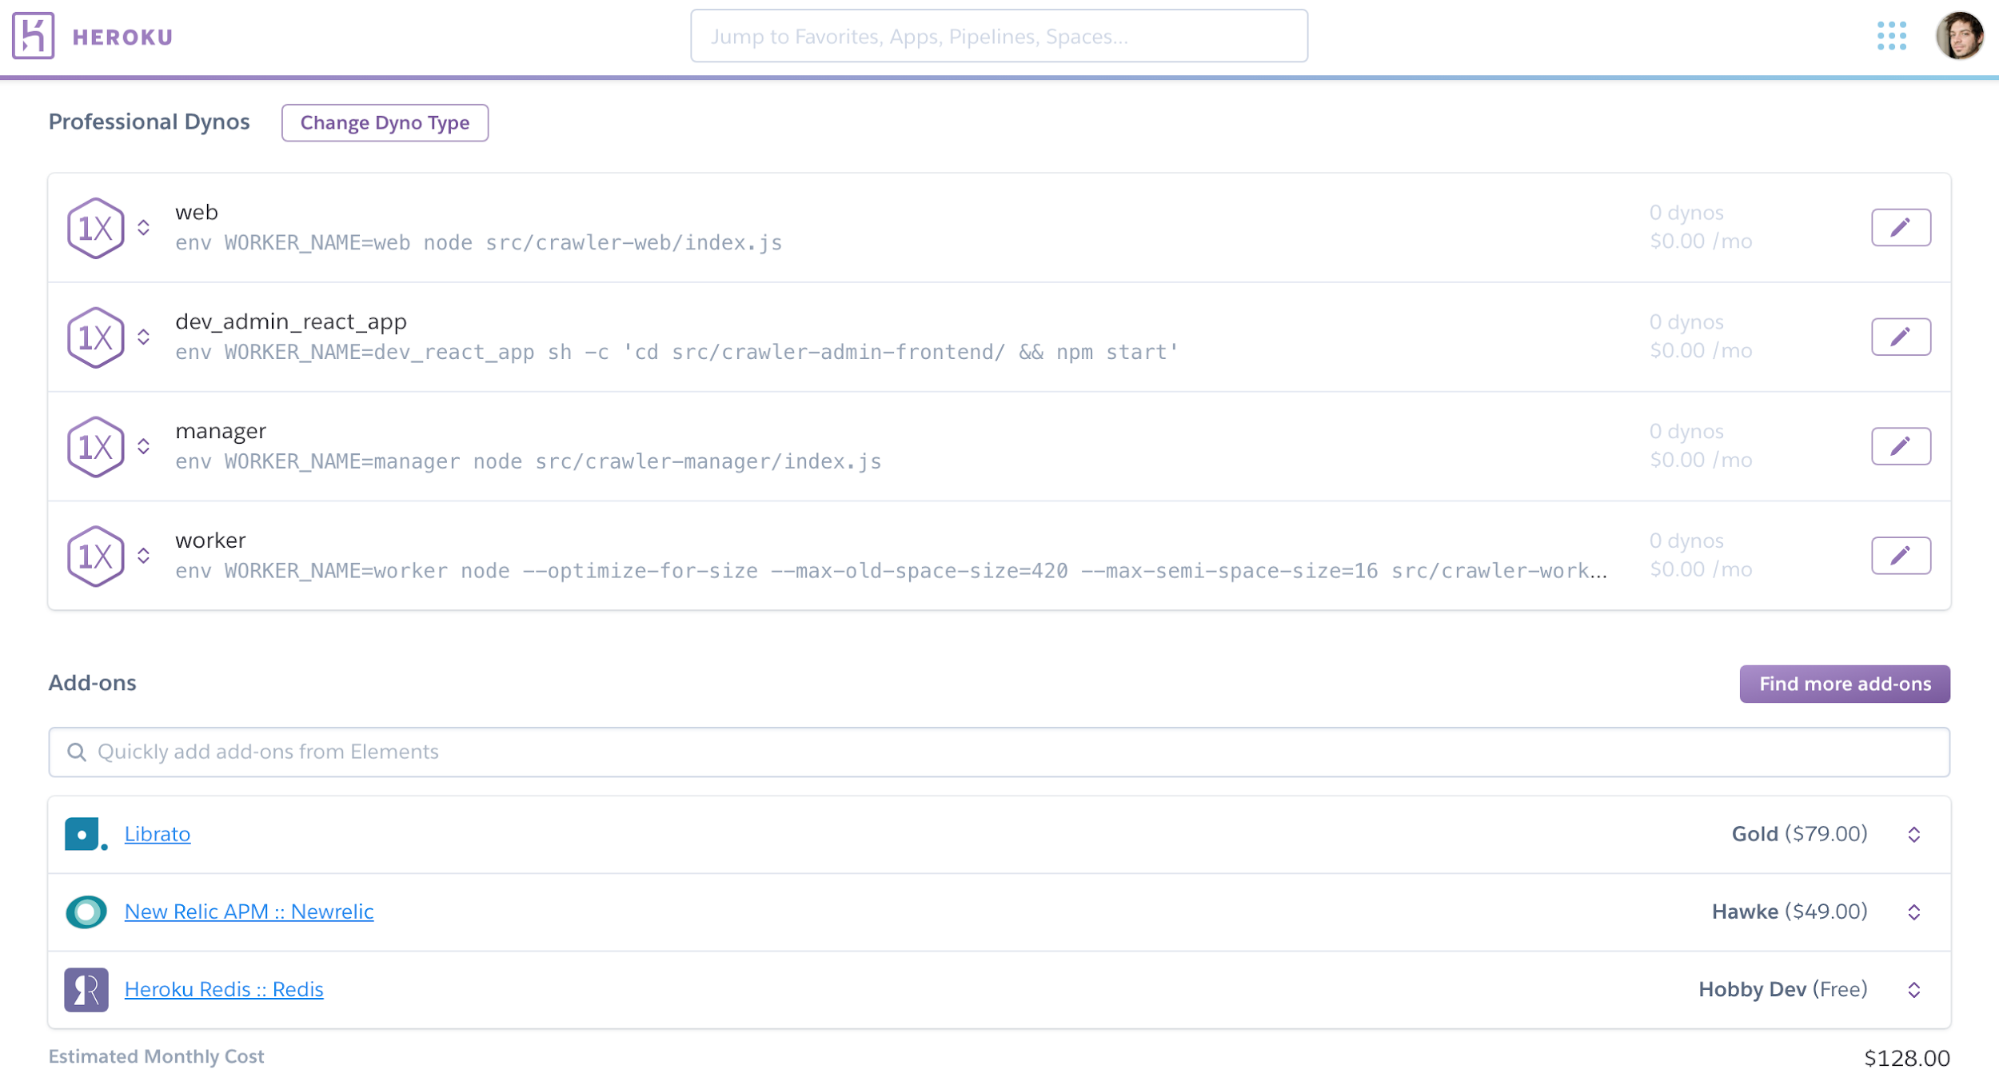The width and height of the screenshot is (1999, 1090).
Task: Click the Hobby Dev (Free) plan text
Action: pos(1783,989)
